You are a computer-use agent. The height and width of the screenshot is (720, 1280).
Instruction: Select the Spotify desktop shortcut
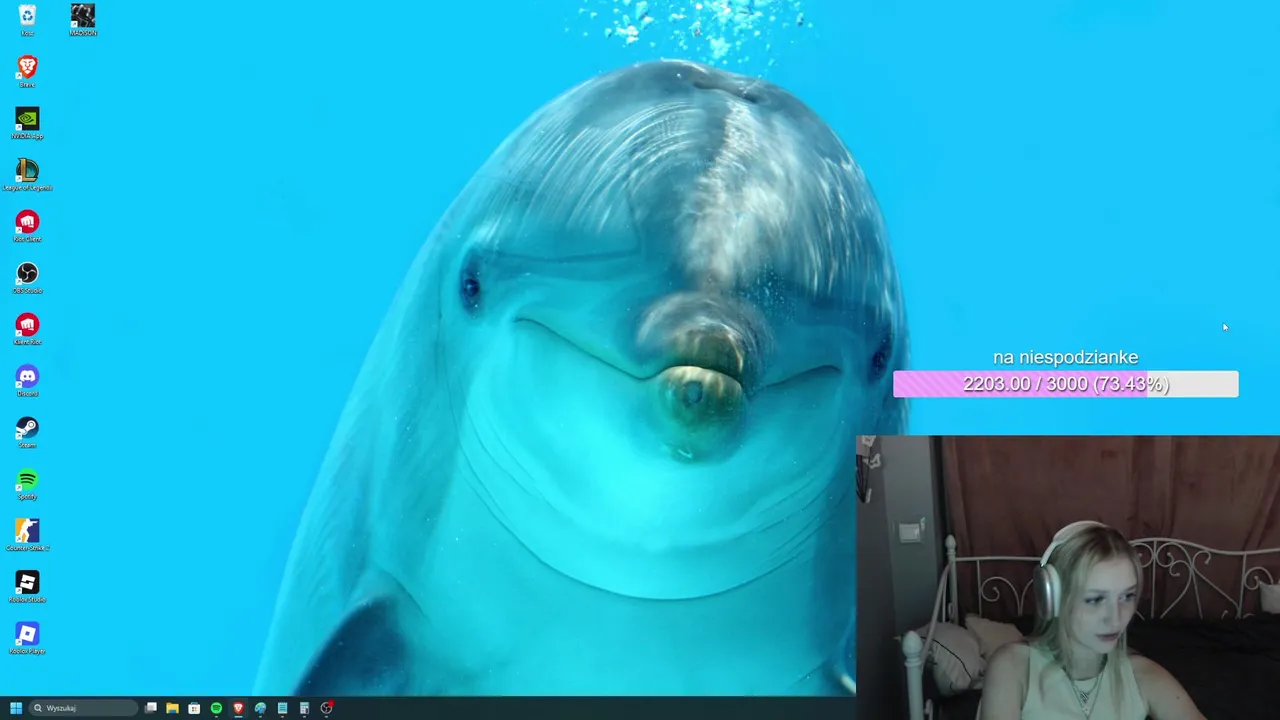coord(27,484)
